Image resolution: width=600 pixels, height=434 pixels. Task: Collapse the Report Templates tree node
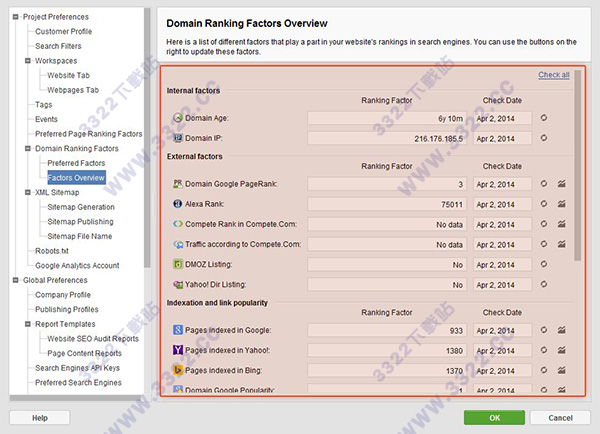(28, 324)
